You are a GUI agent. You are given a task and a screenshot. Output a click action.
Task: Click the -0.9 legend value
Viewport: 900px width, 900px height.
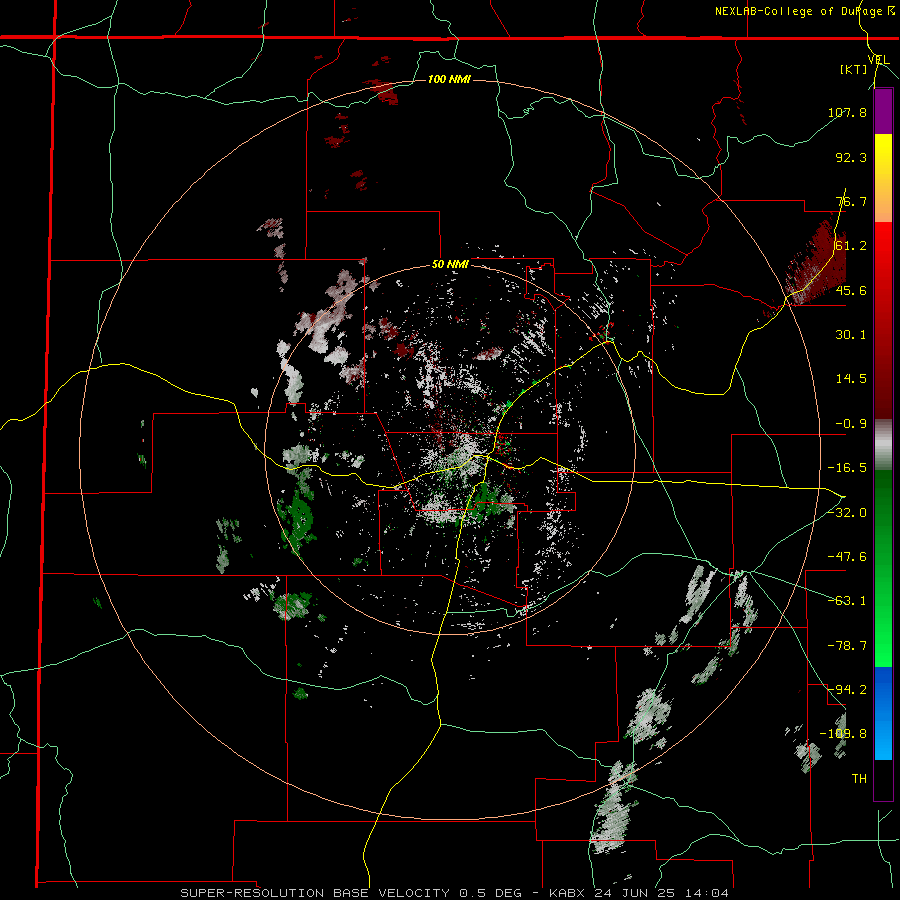click(x=851, y=424)
